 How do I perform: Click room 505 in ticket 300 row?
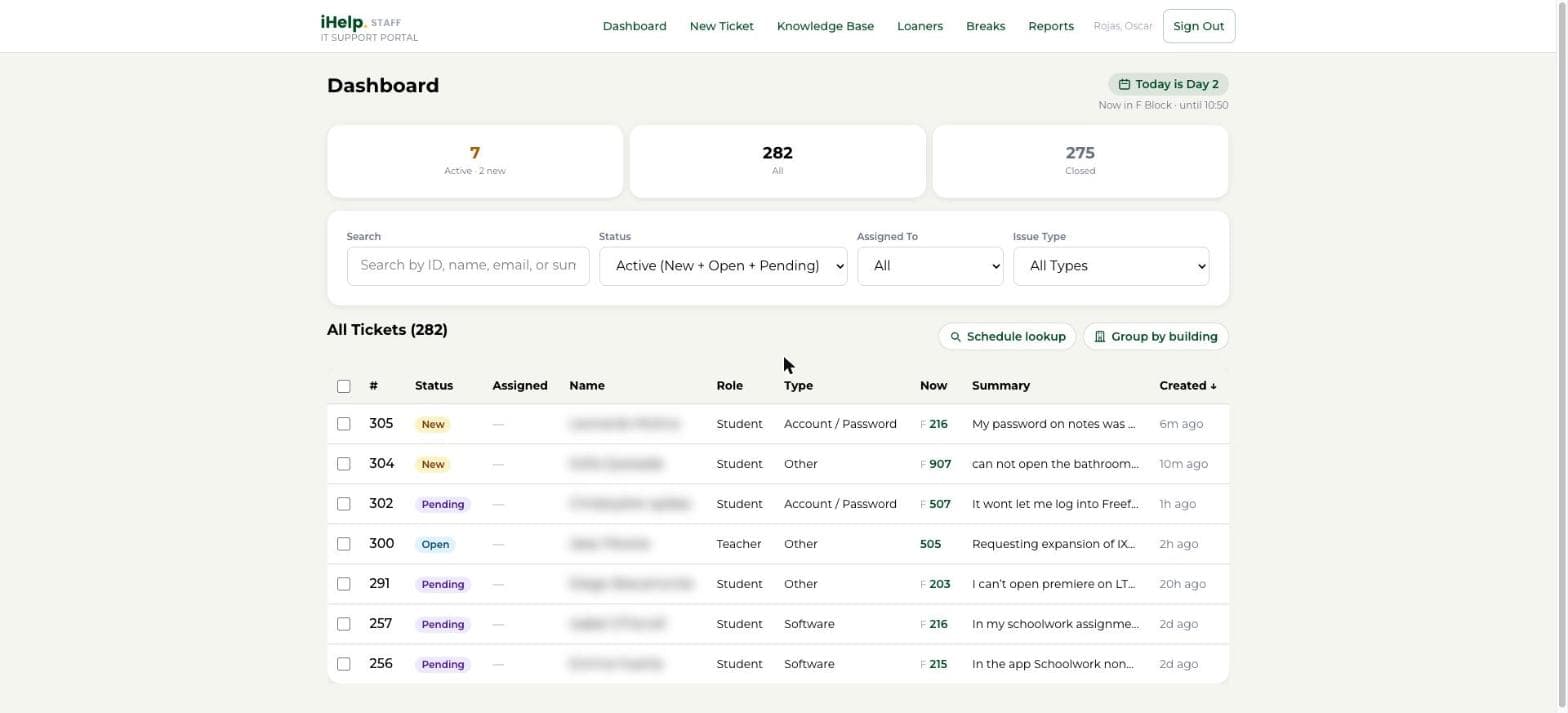click(x=930, y=544)
